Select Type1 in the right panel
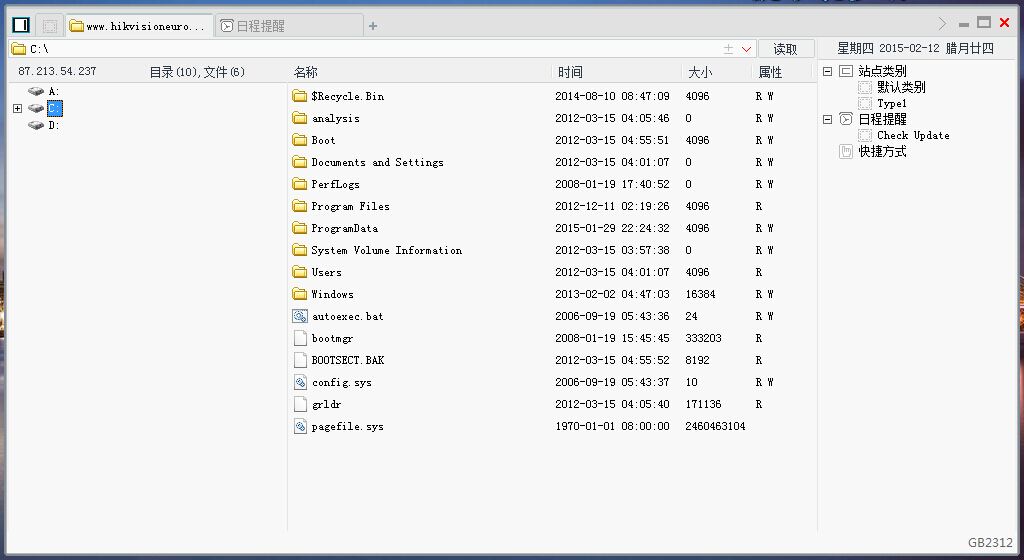 892,103
